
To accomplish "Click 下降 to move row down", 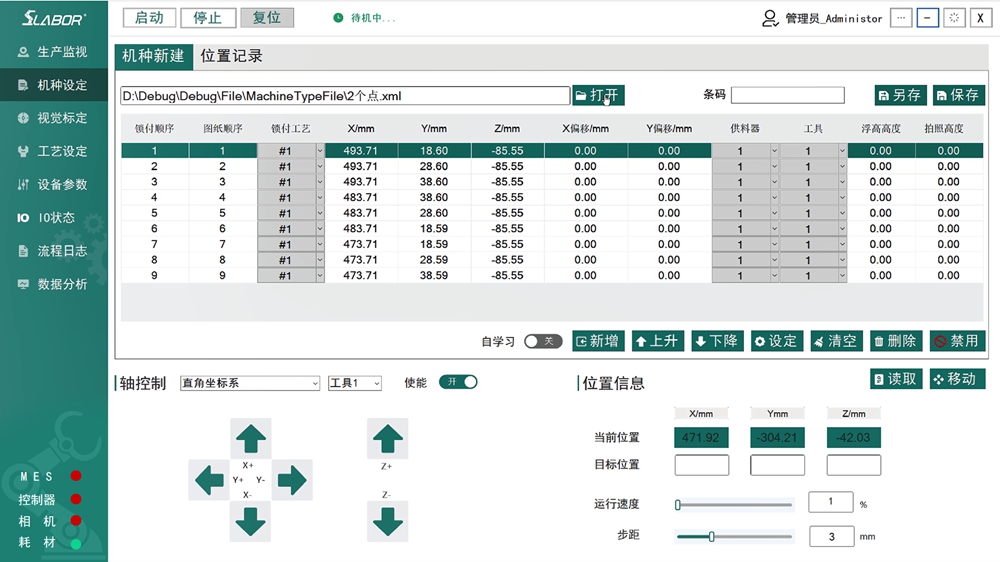I will point(717,341).
